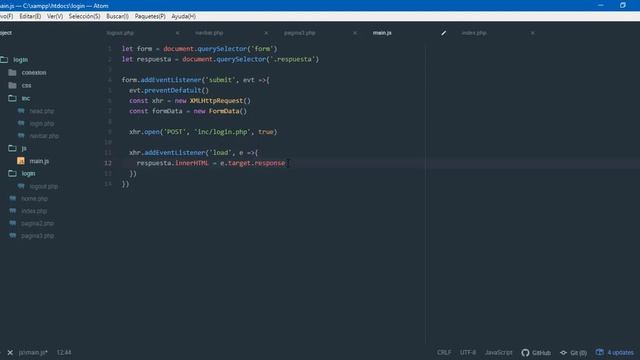This screenshot has width=640, height=360.
Task: Close the pagina3.php tab with its X
Action: [x=355, y=33]
